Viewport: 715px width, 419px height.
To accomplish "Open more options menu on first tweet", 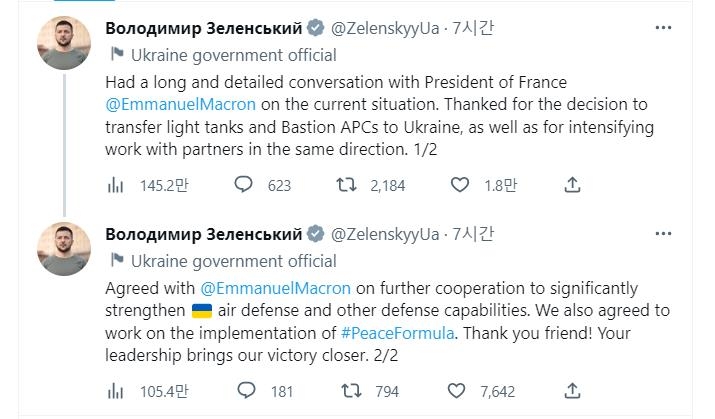I will 663,28.
